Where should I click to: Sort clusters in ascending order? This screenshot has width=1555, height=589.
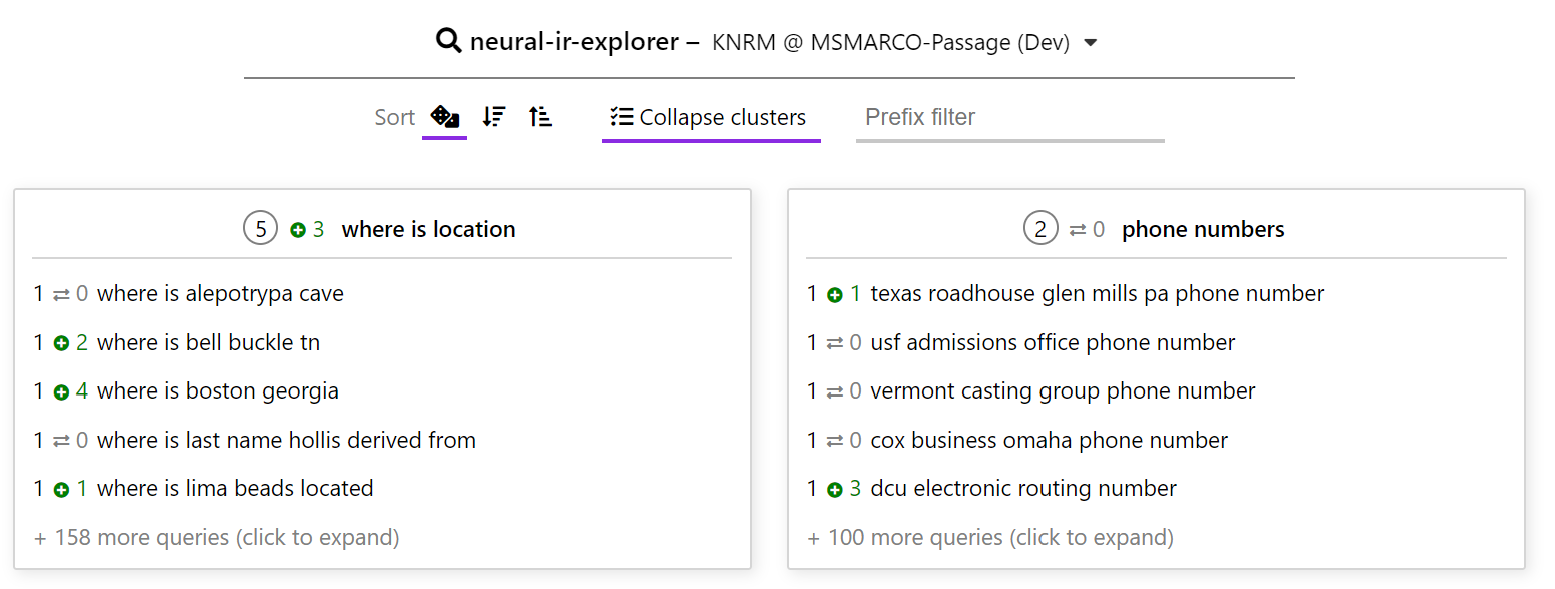point(540,117)
